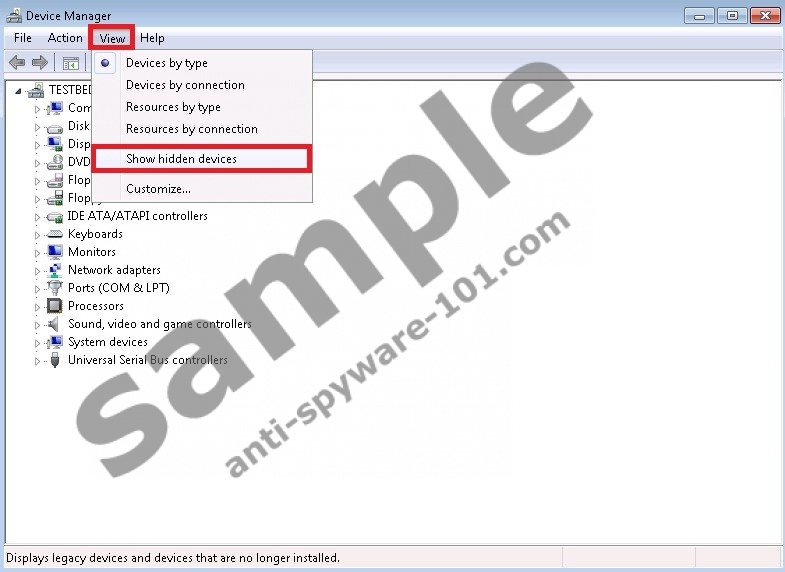This screenshot has height=572, width=785.
Task: Click the Back arrow toolbar icon
Action: tap(17, 63)
